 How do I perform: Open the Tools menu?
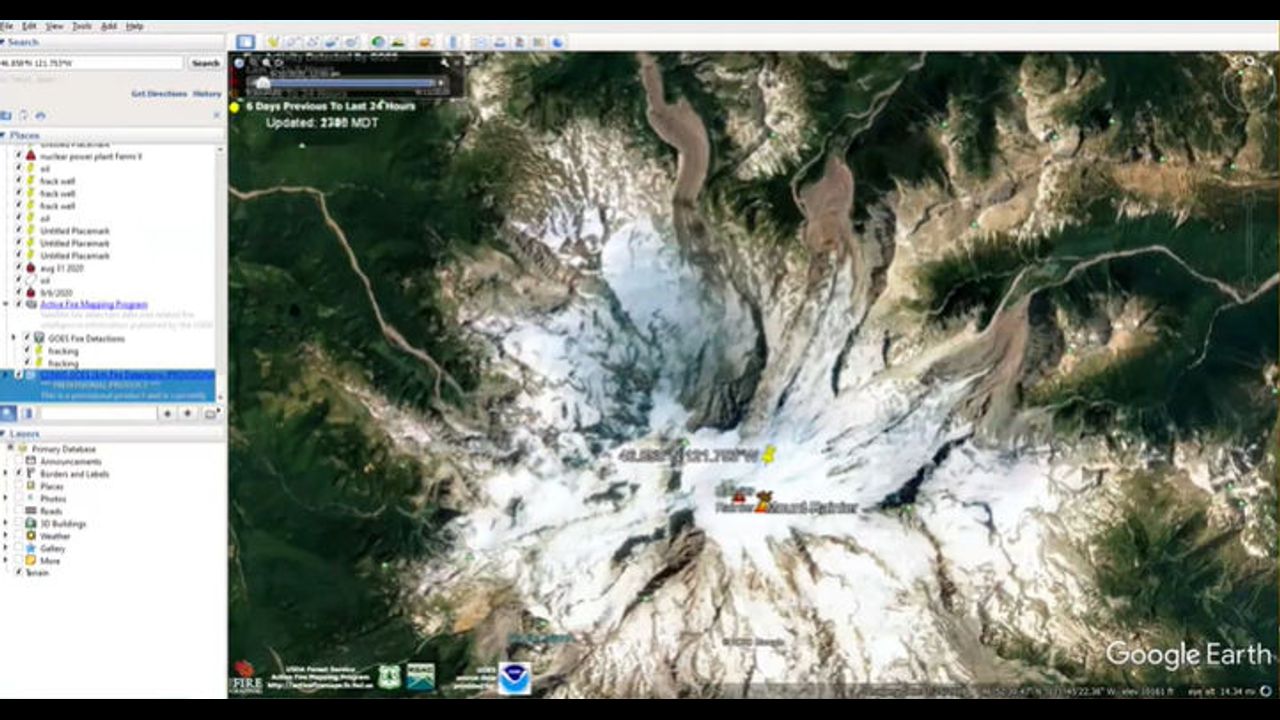pos(81,26)
